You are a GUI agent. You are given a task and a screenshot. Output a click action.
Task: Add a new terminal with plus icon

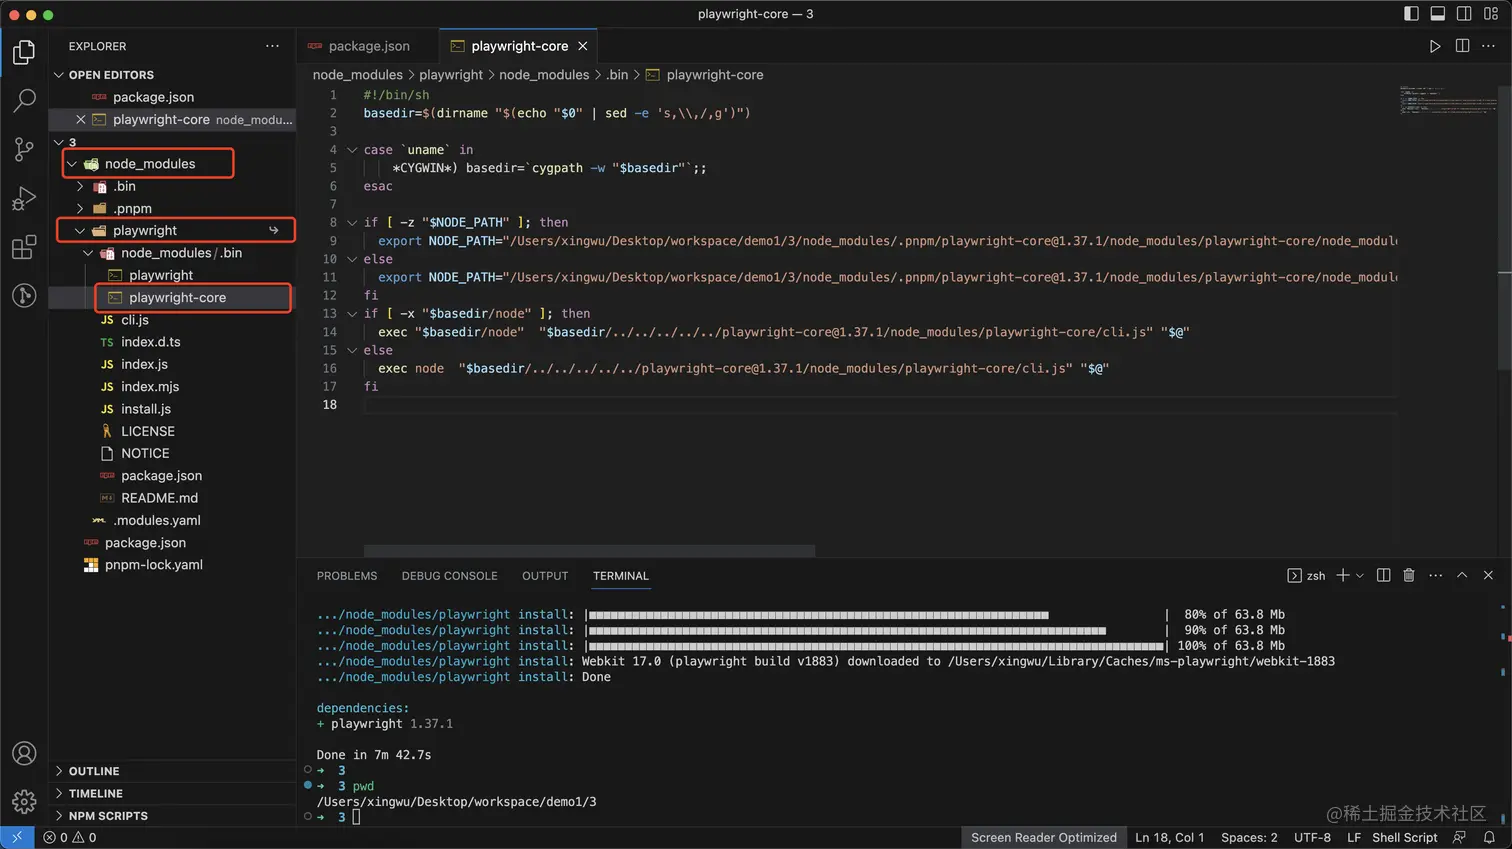[x=1343, y=575]
